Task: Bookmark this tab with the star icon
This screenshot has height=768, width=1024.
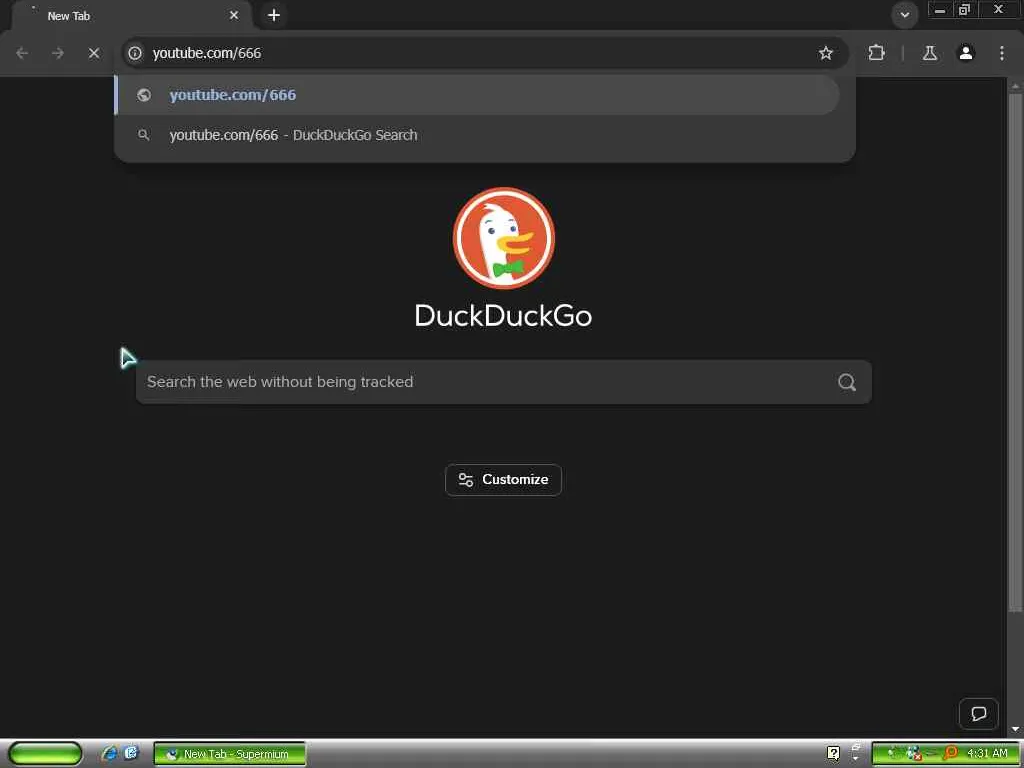Action: (x=826, y=53)
